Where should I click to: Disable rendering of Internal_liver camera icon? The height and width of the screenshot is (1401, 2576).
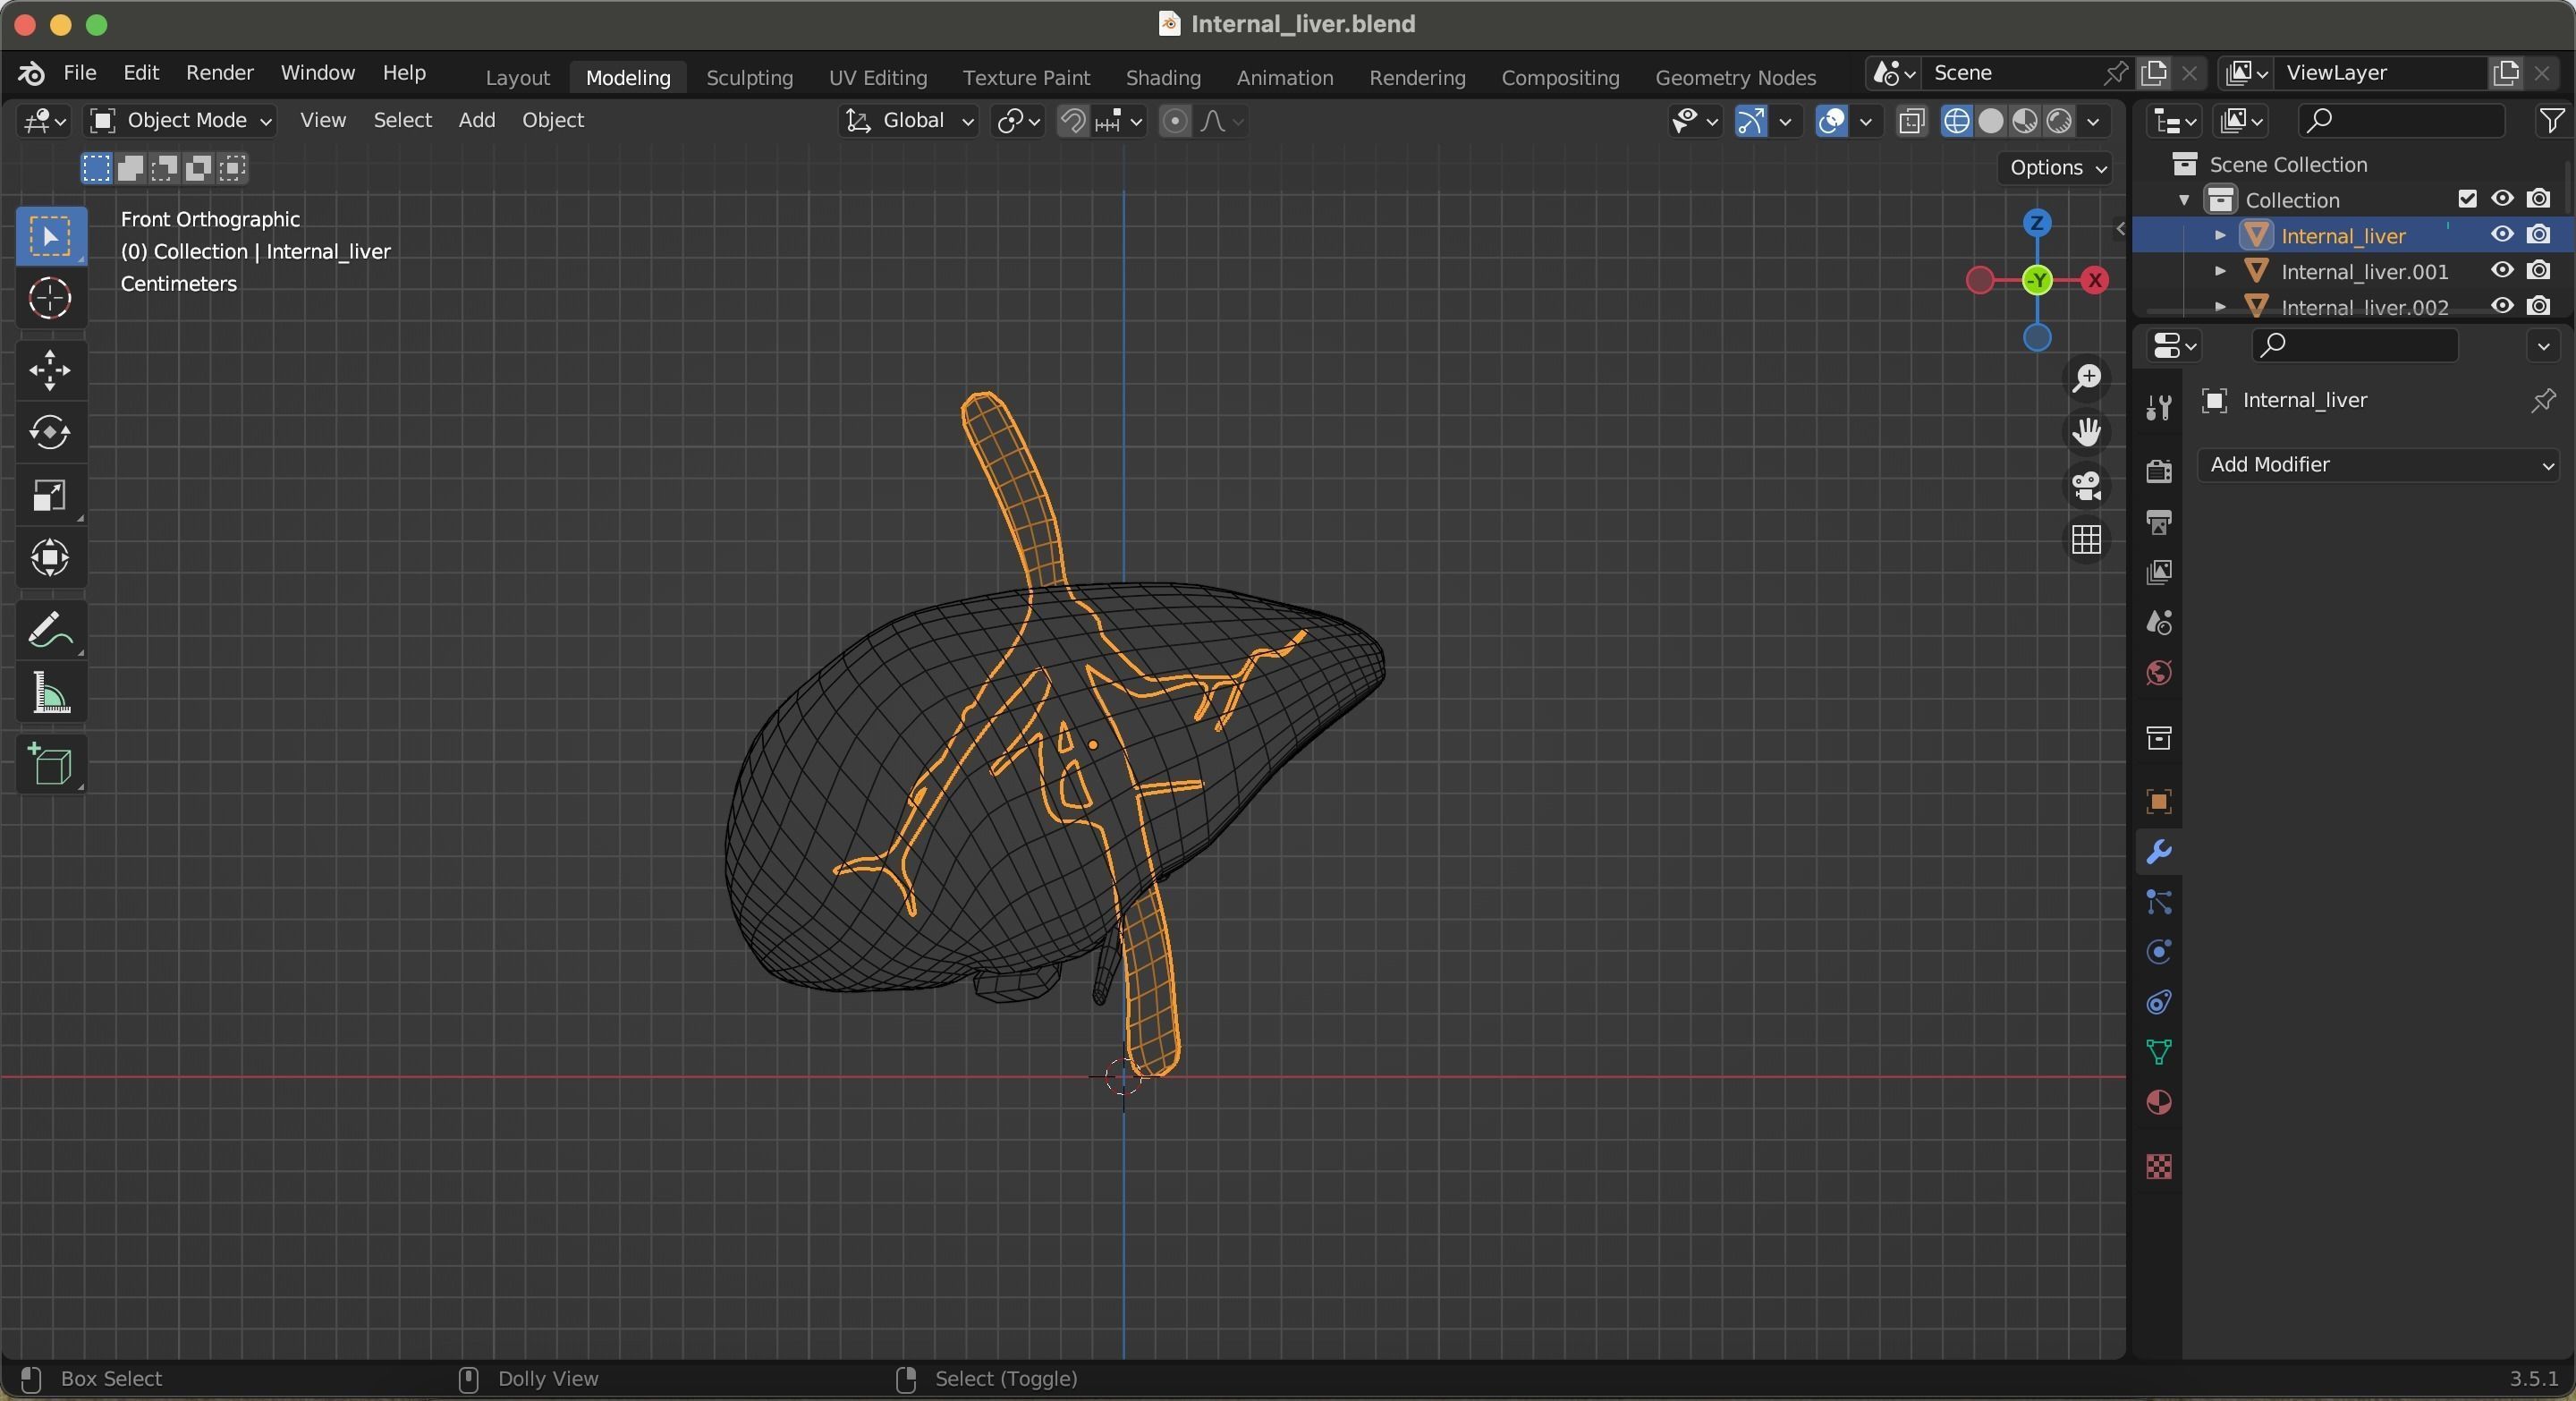coord(2538,235)
